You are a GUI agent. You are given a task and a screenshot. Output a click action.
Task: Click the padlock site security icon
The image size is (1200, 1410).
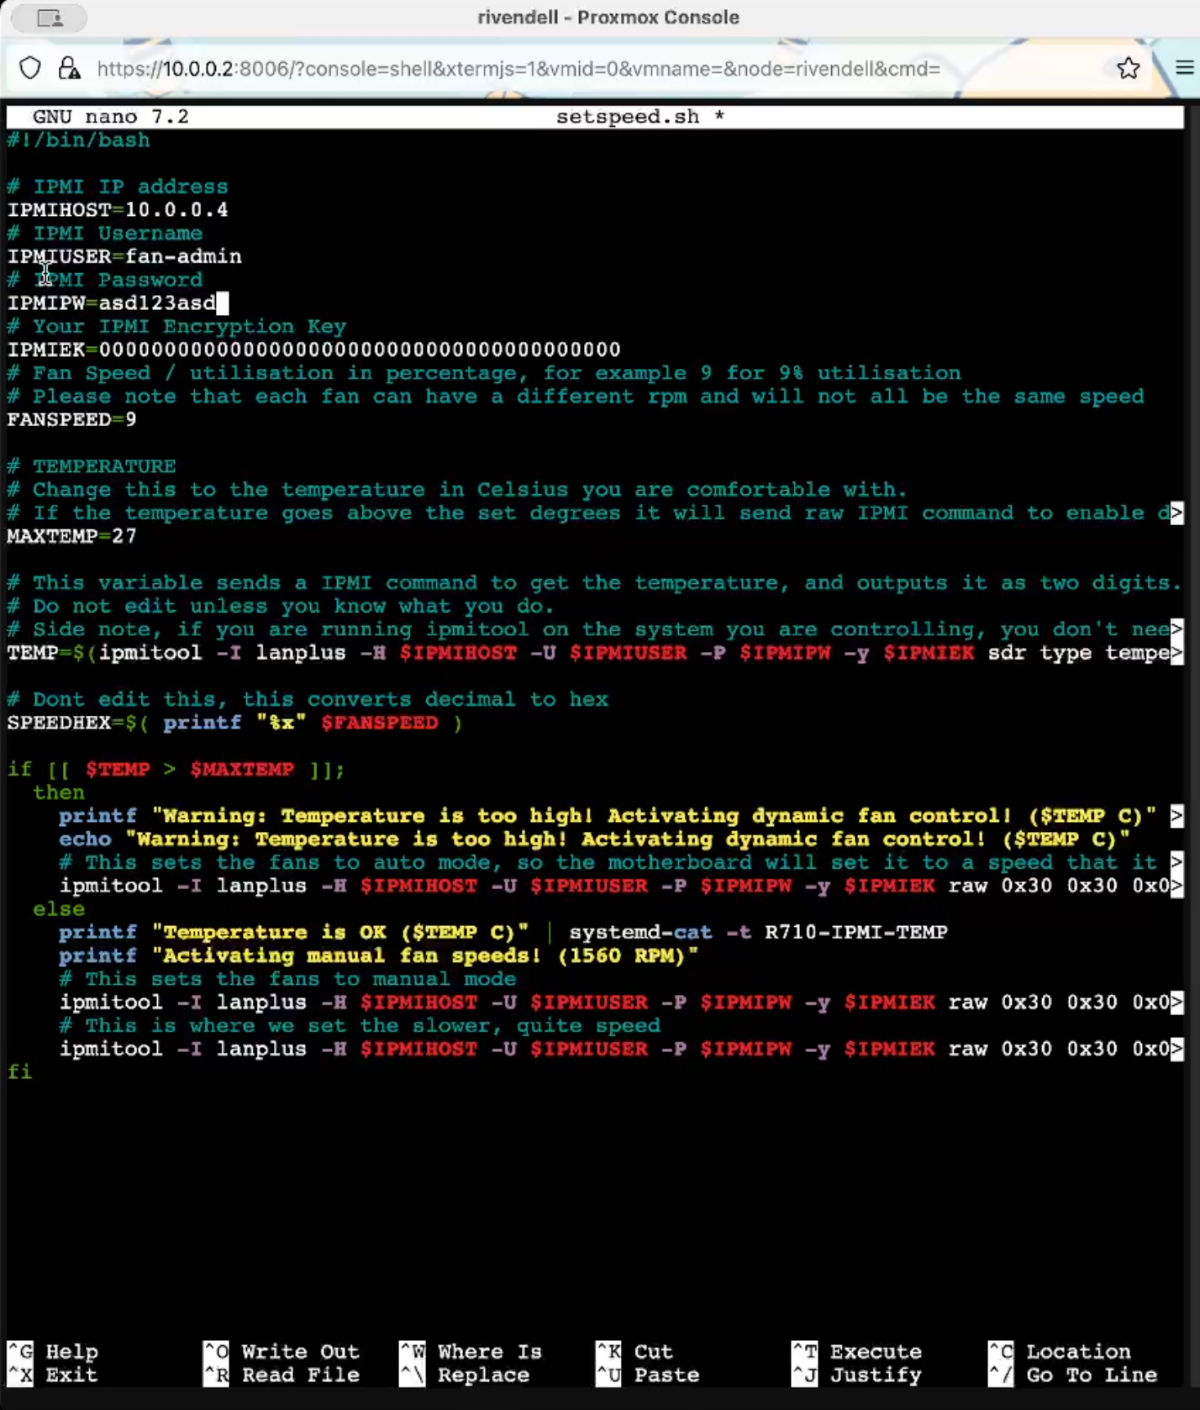69,68
